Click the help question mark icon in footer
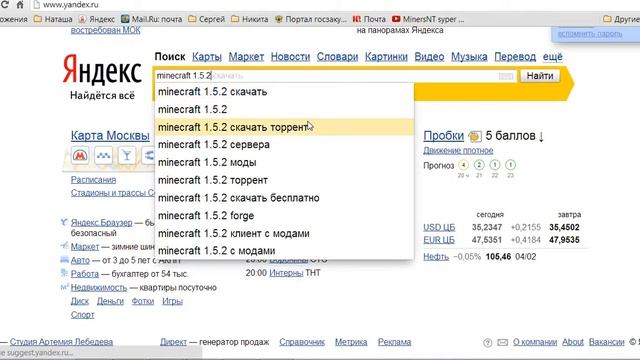Image resolution: width=640 pixels, height=360 pixels. pyautogui.click(x=487, y=342)
